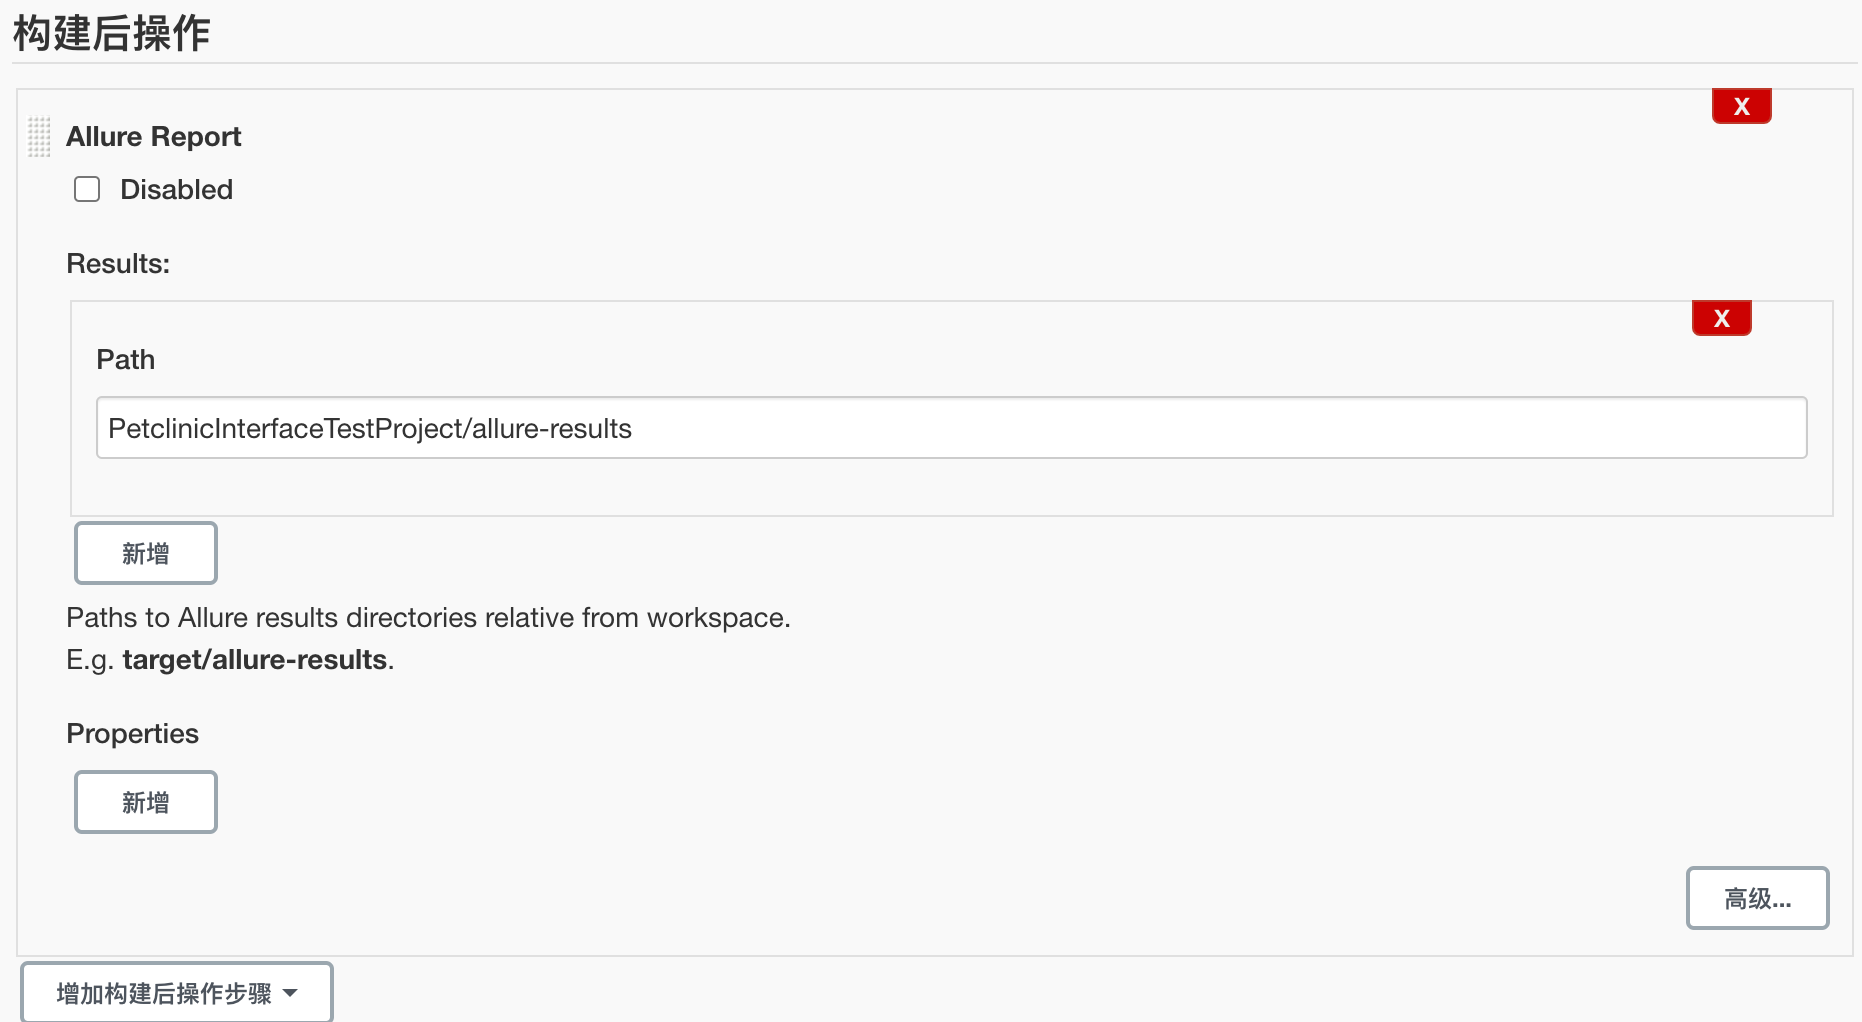Delete the Allure Report post-build action
1862x1022 pixels.
coord(1741,106)
